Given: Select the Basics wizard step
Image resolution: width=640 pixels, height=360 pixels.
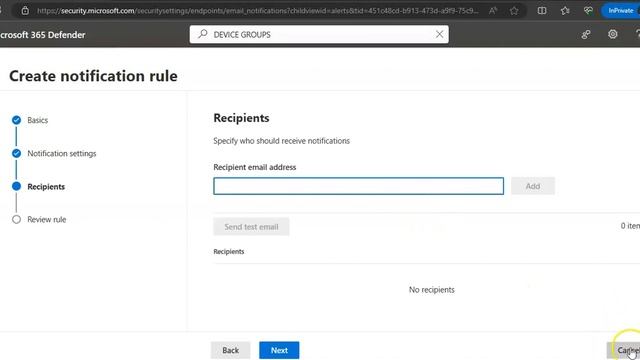Looking at the screenshot, I should [38, 120].
